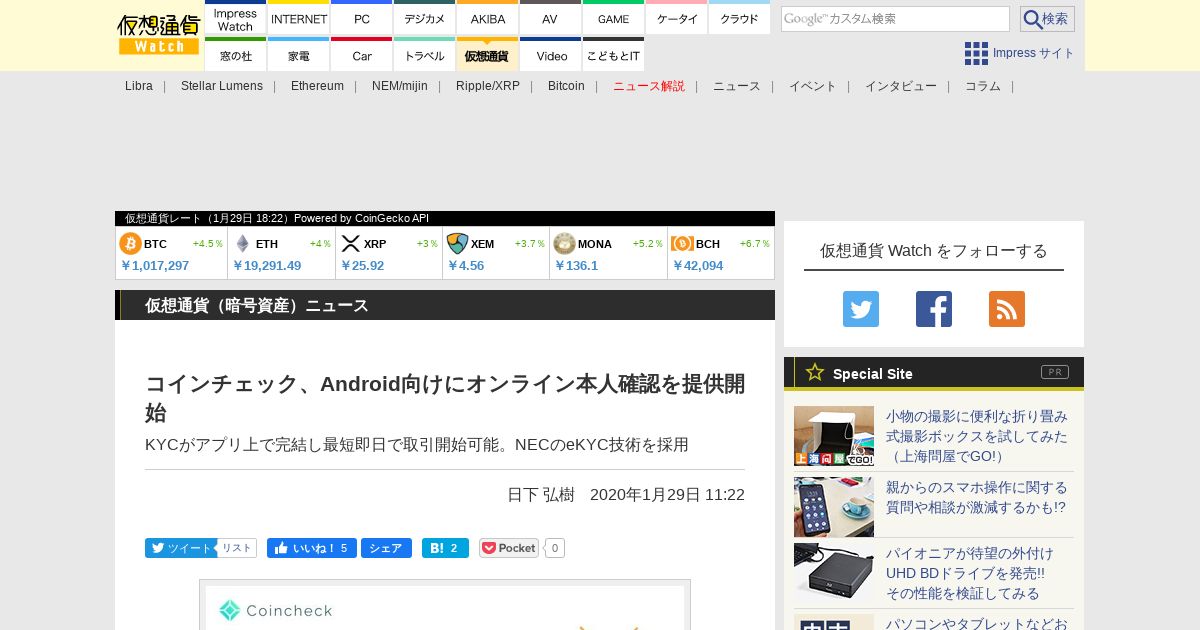Screen dimensions: 1200x630
Task: Click the author name 日下 弘樹
Action: click(541, 495)
